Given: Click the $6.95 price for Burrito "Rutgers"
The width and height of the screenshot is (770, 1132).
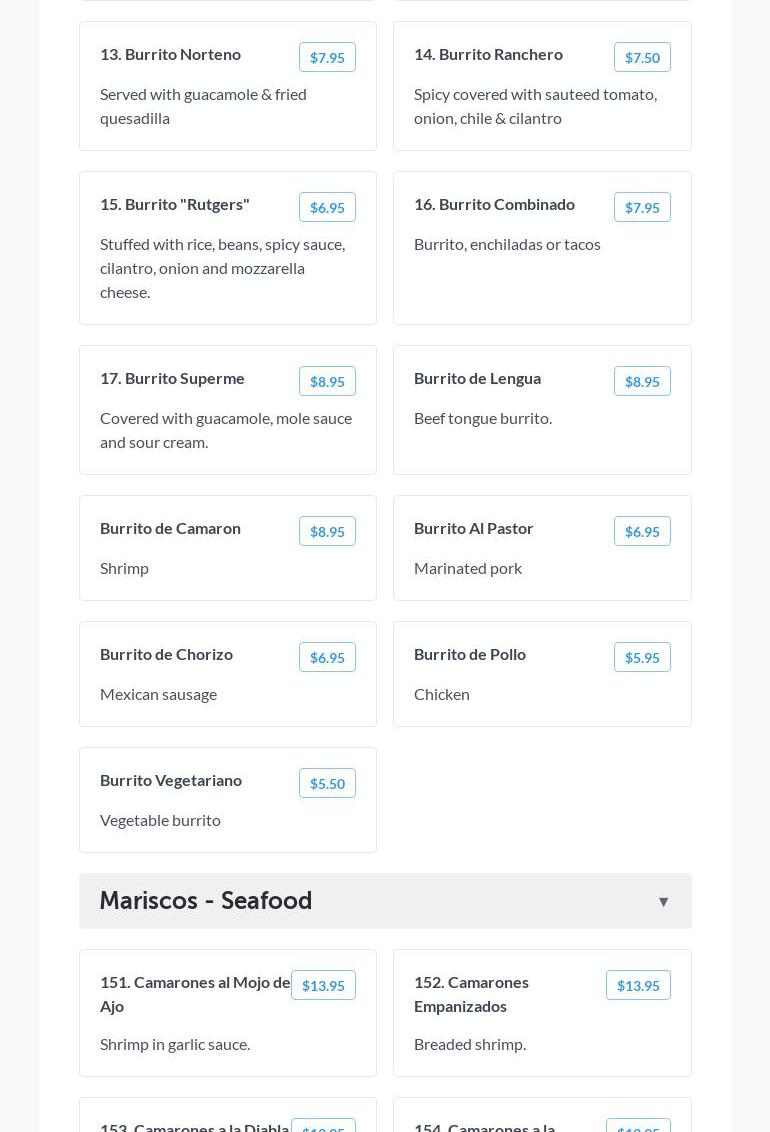Looking at the screenshot, I should (327, 208).
